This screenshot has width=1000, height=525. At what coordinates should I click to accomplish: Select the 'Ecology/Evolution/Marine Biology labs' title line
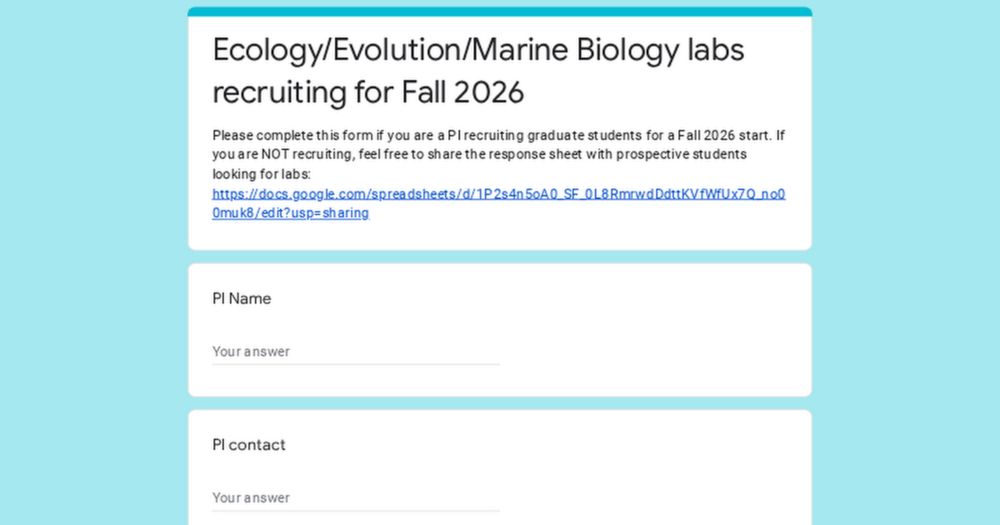(x=478, y=50)
